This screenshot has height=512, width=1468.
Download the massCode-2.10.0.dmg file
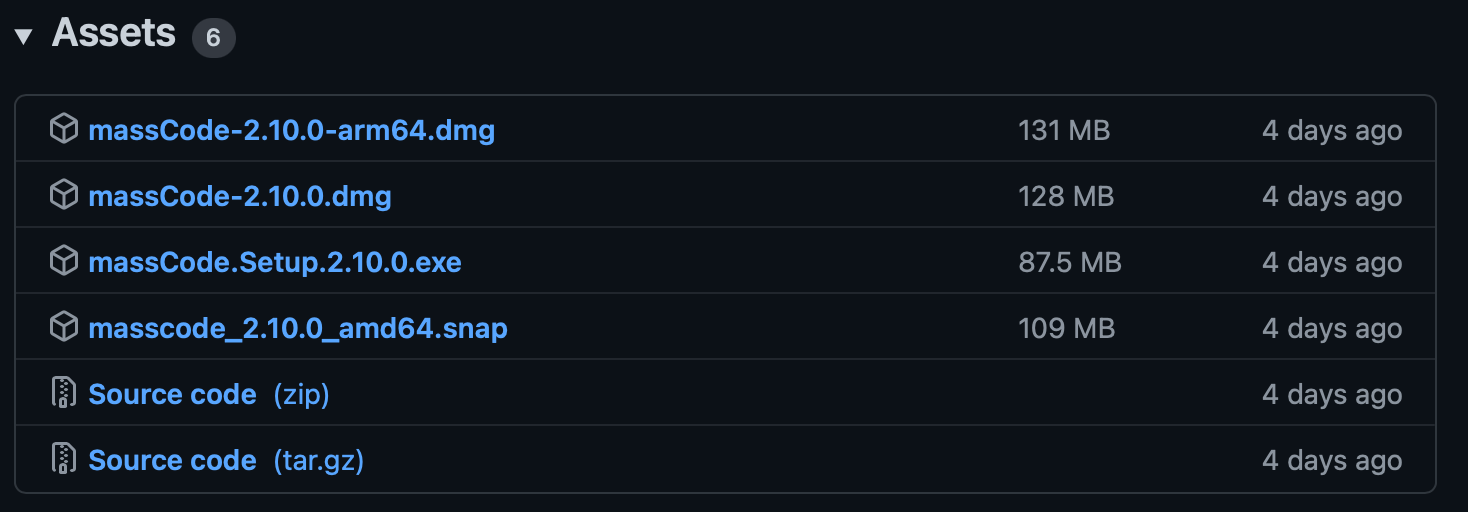click(x=240, y=196)
